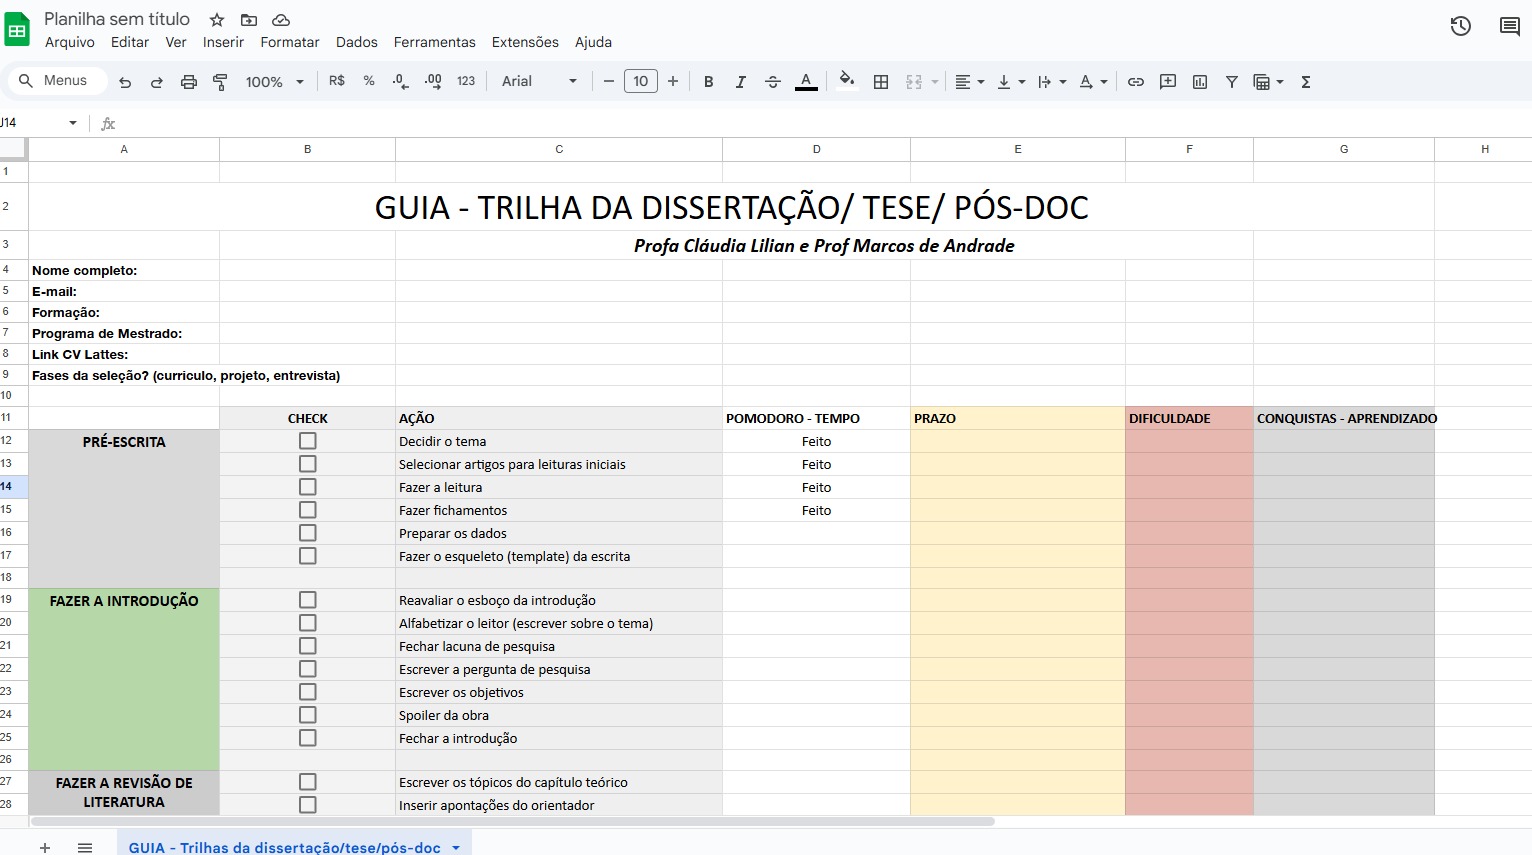Viewport: 1532px width, 855px height.
Task: Apply currency format with R$ icon
Action: pos(337,81)
